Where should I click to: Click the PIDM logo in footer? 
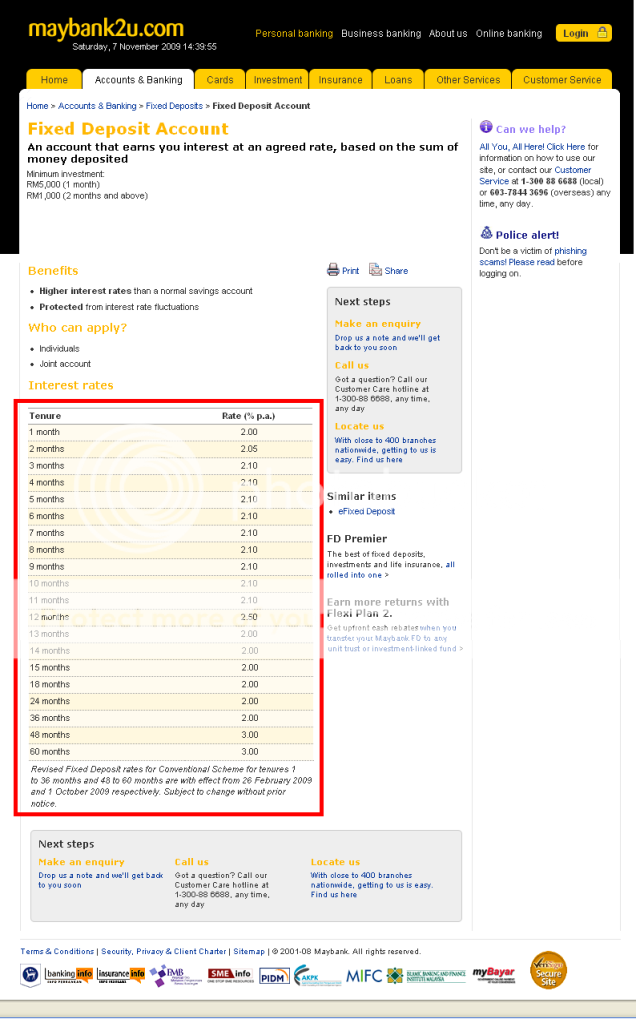point(274,976)
